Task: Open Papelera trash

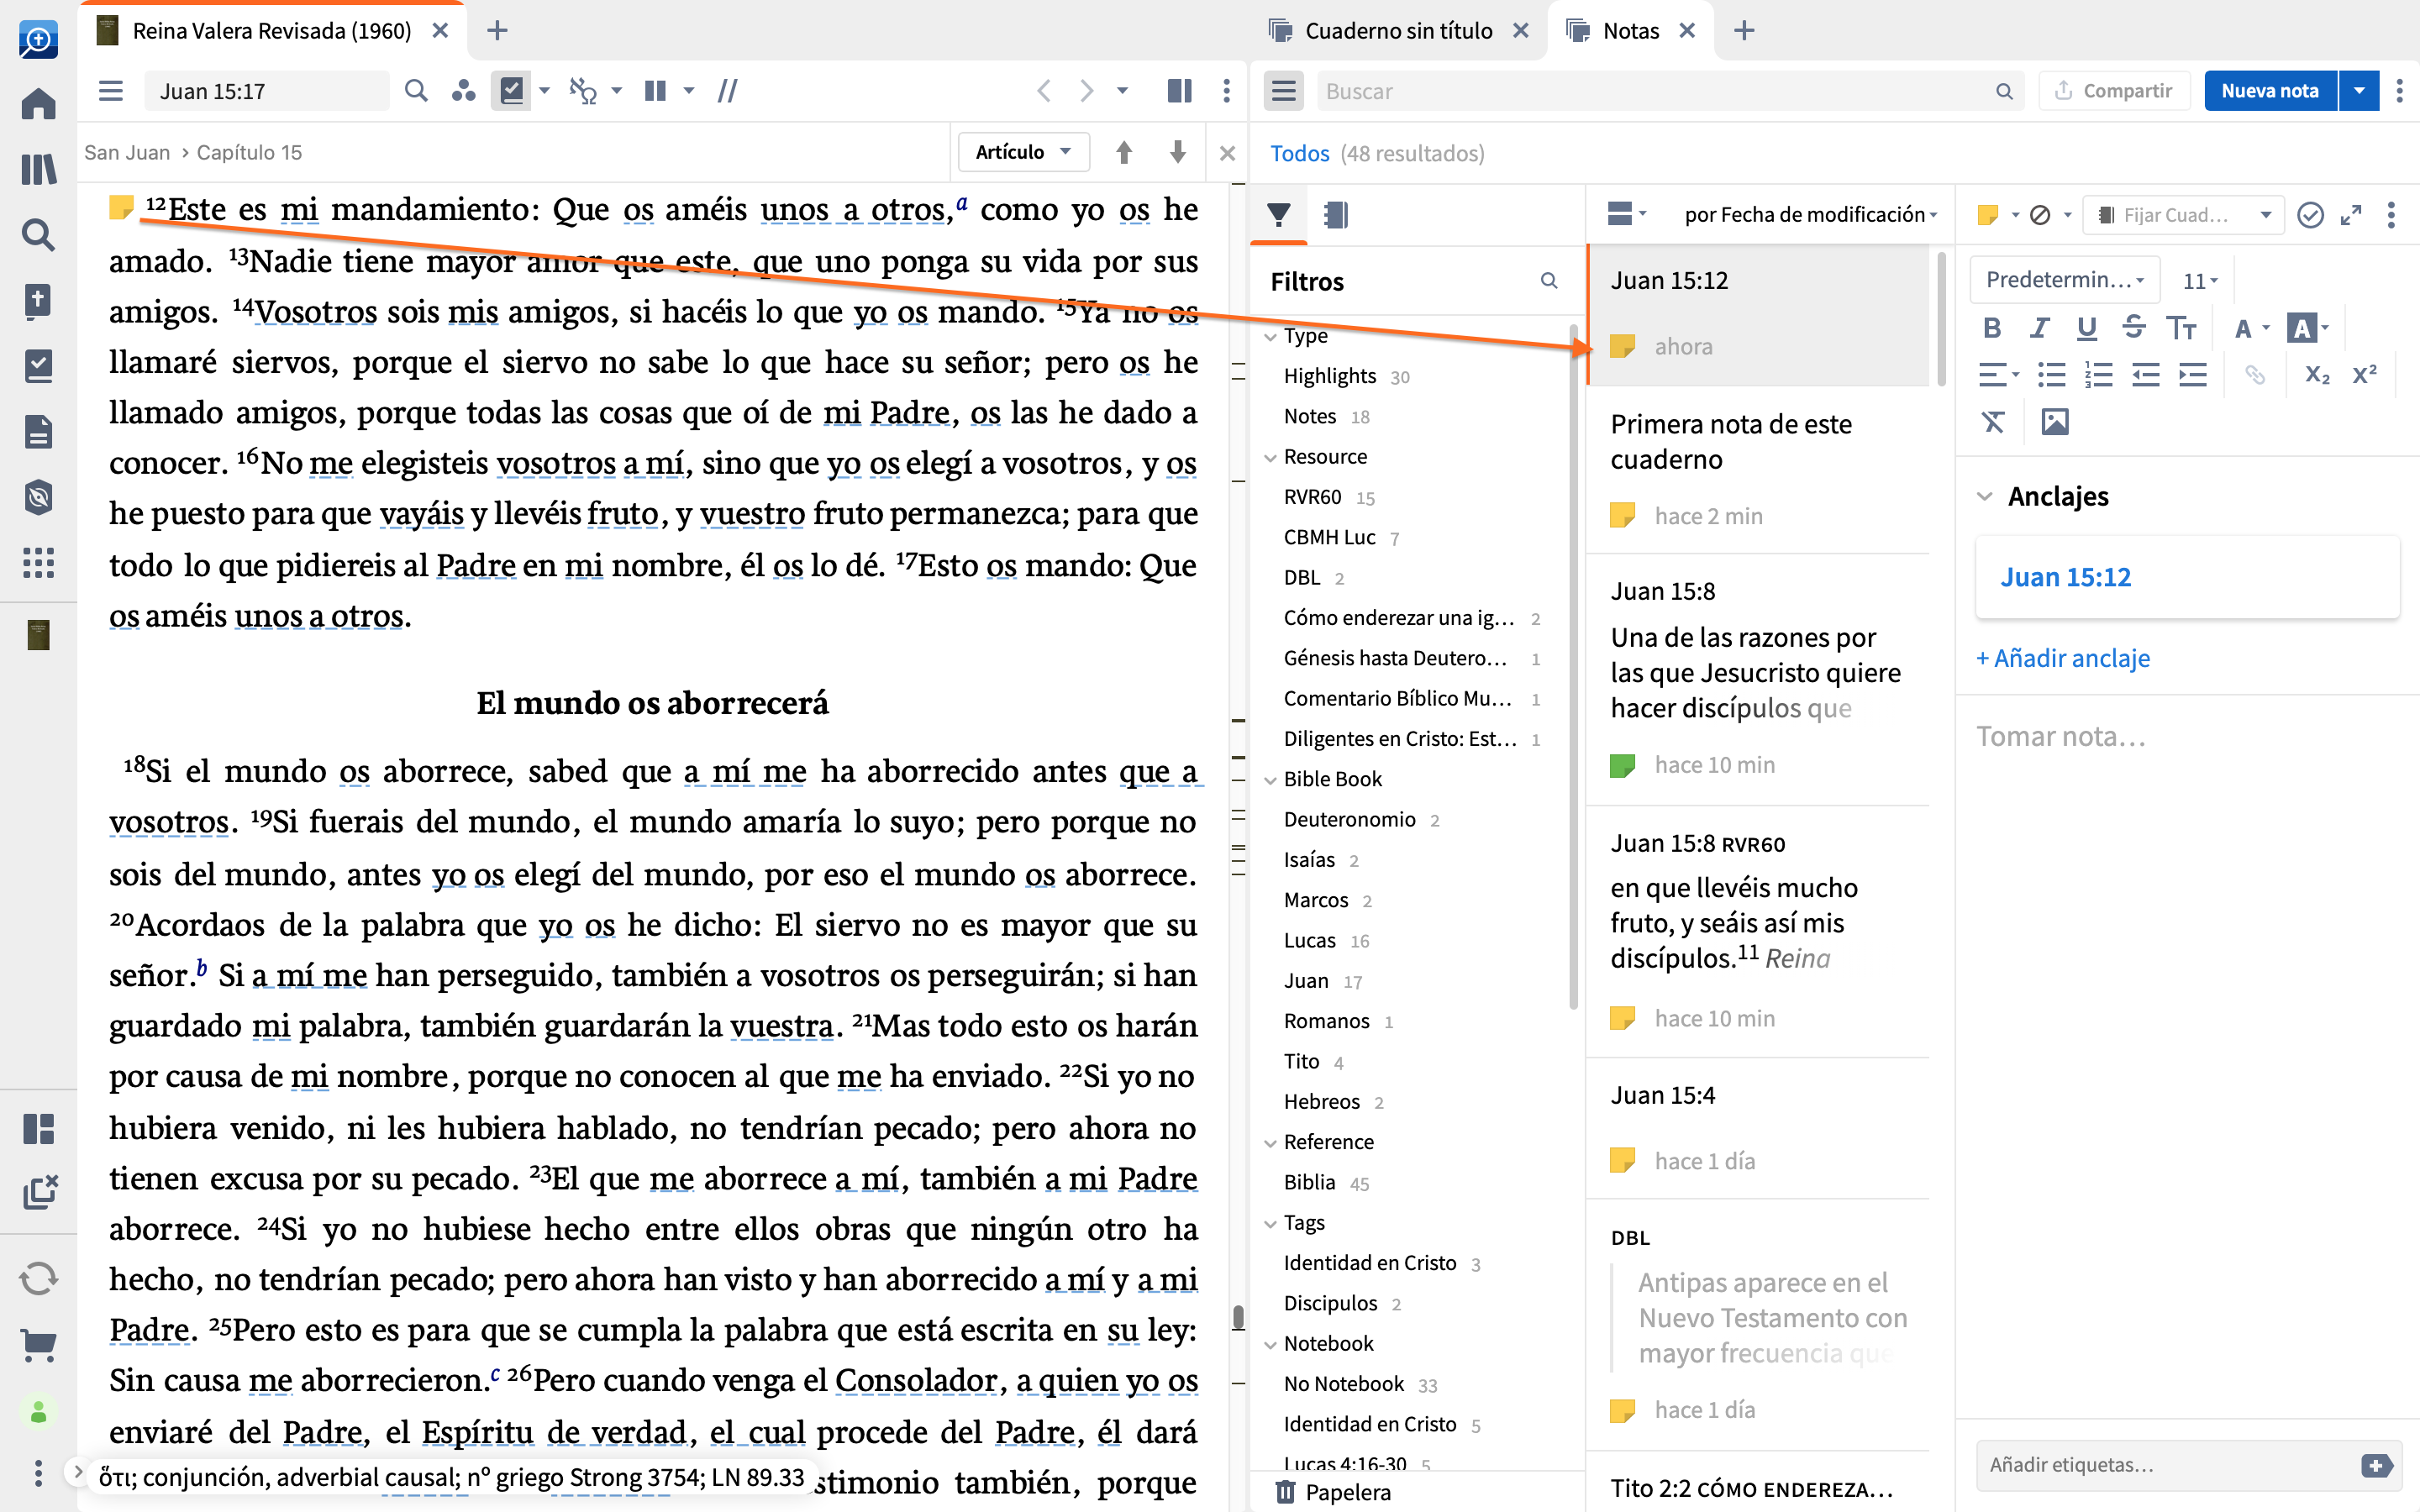Action: coord(1333,1492)
